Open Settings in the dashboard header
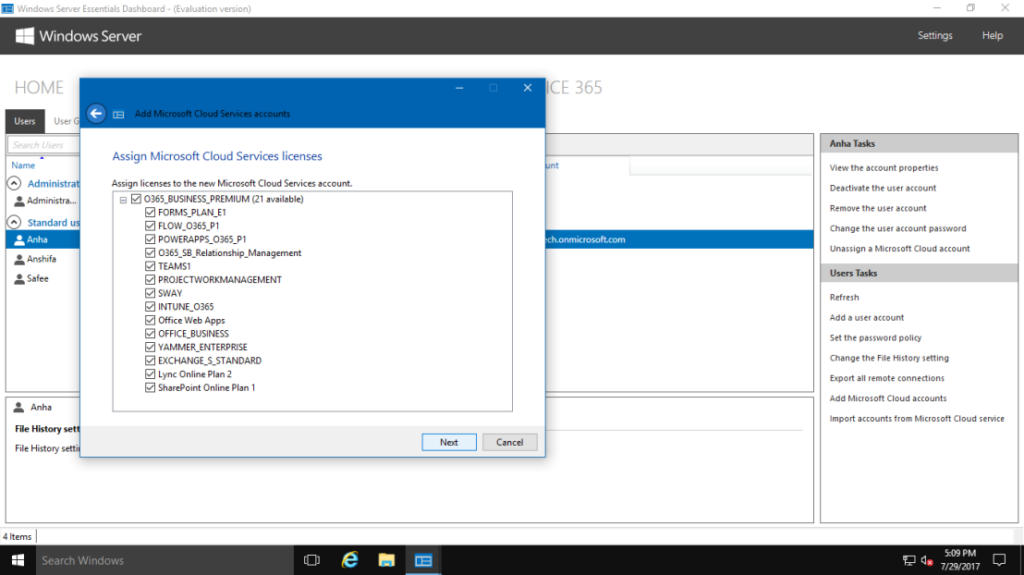This screenshot has height=575, width=1024. pyautogui.click(x=935, y=35)
